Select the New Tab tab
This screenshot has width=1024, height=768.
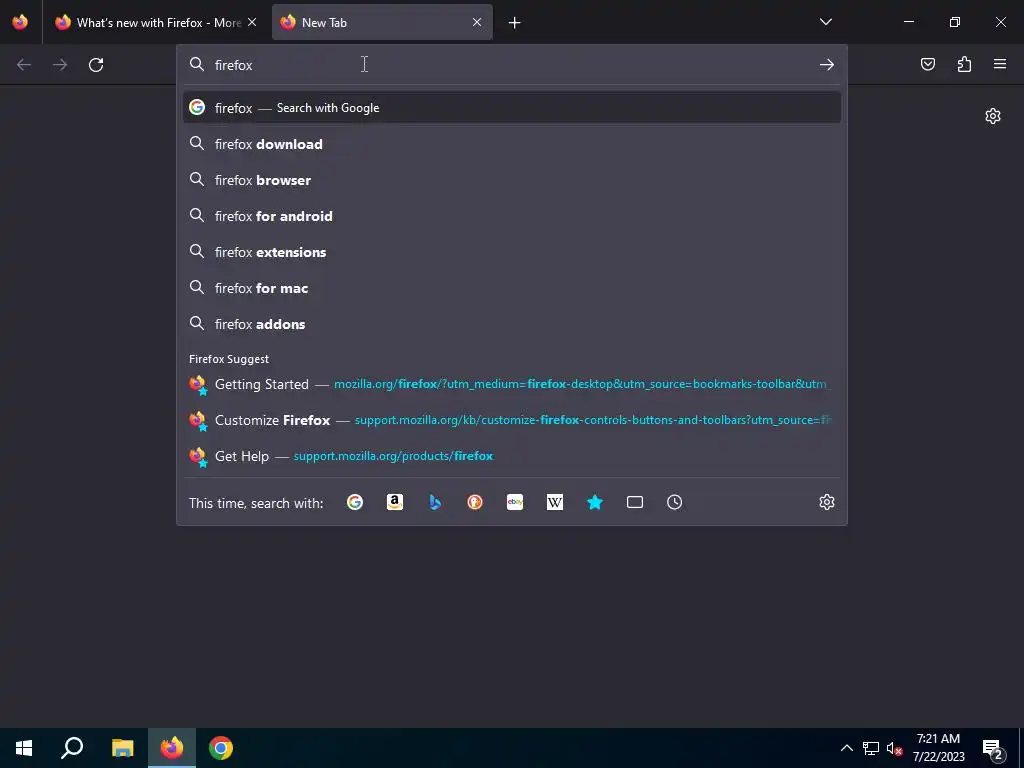pyautogui.click(x=382, y=23)
